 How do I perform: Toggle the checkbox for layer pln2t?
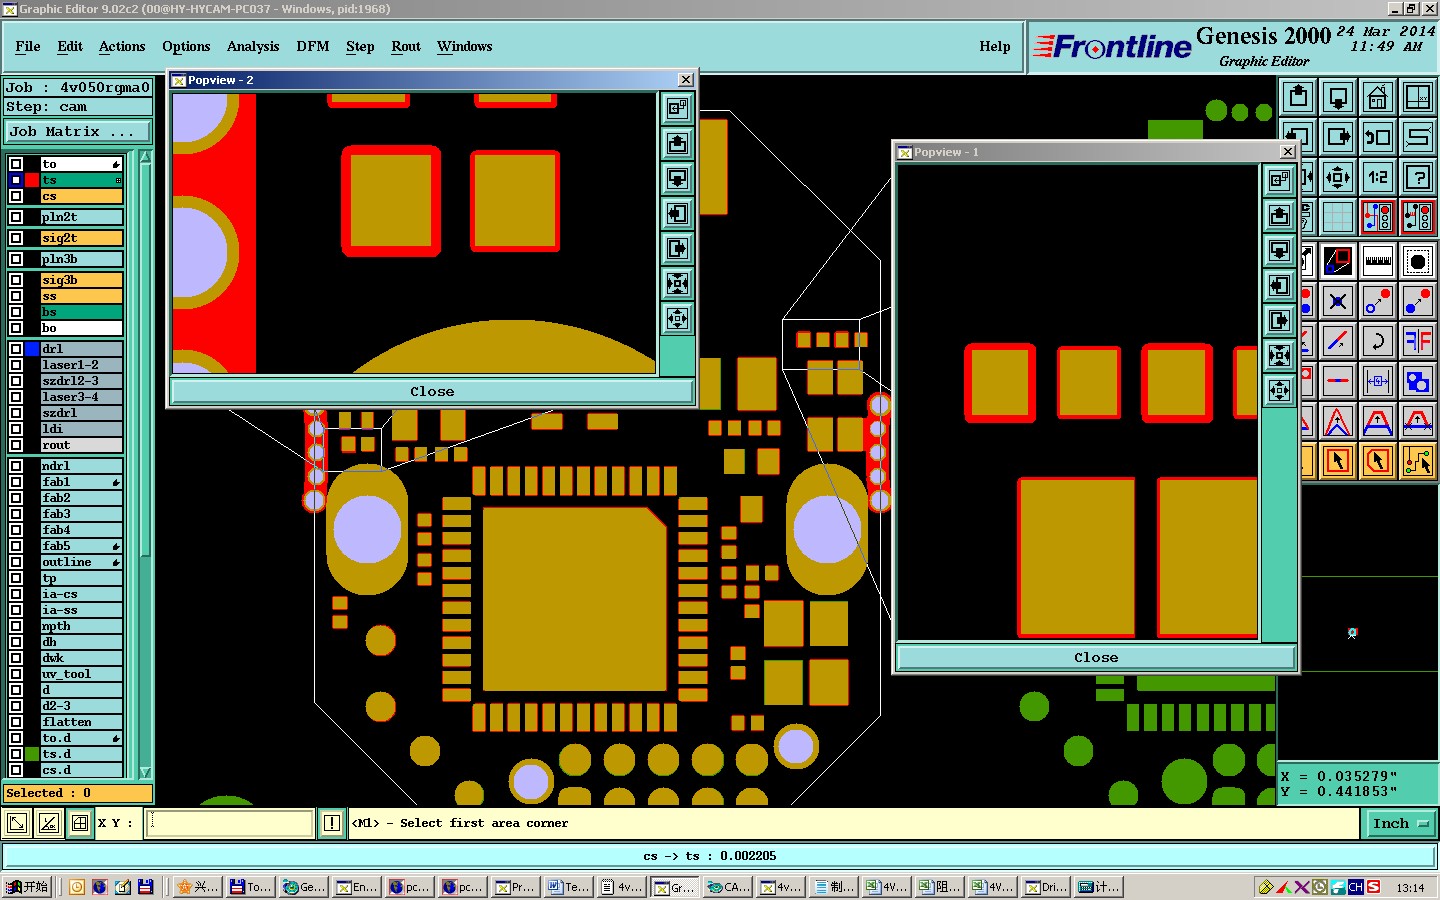coord(16,217)
